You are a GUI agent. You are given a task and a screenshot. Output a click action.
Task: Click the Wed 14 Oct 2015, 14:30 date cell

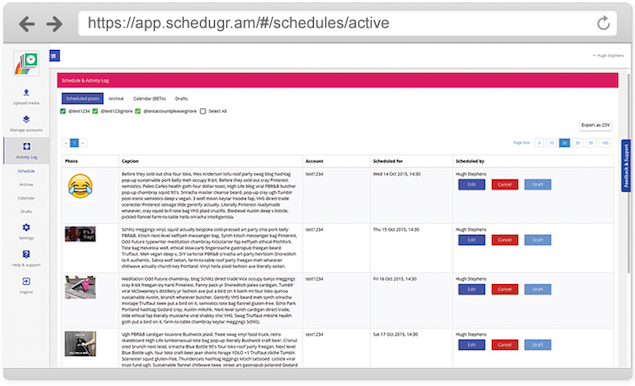tap(397, 174)
